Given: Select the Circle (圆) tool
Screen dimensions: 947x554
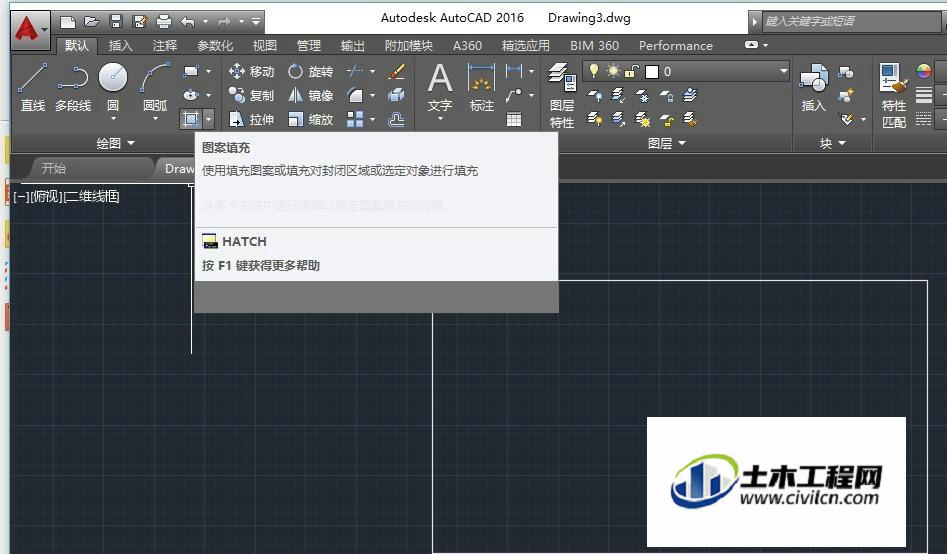Looking at the screenshot, I should coord(113,87).
